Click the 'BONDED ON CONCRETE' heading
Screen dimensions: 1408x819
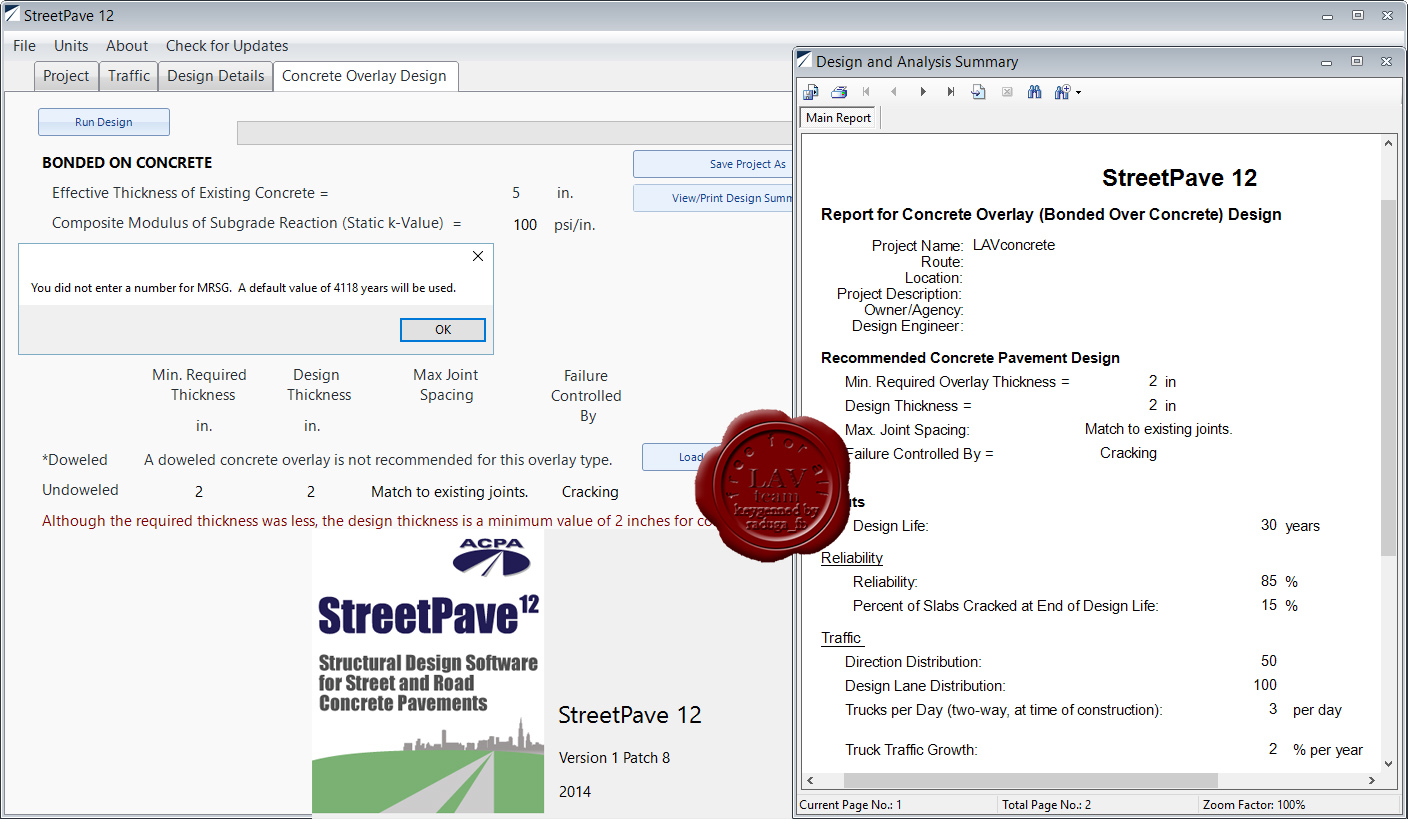pos(127,162)
